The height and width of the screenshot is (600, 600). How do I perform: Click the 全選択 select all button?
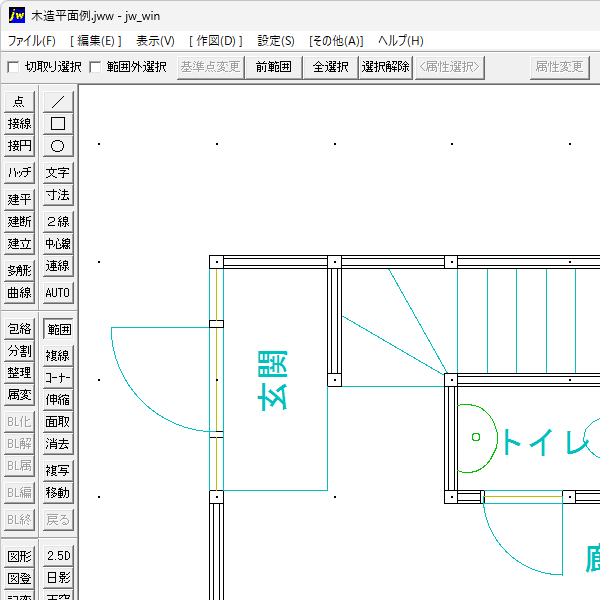click(x=330, y=67)
